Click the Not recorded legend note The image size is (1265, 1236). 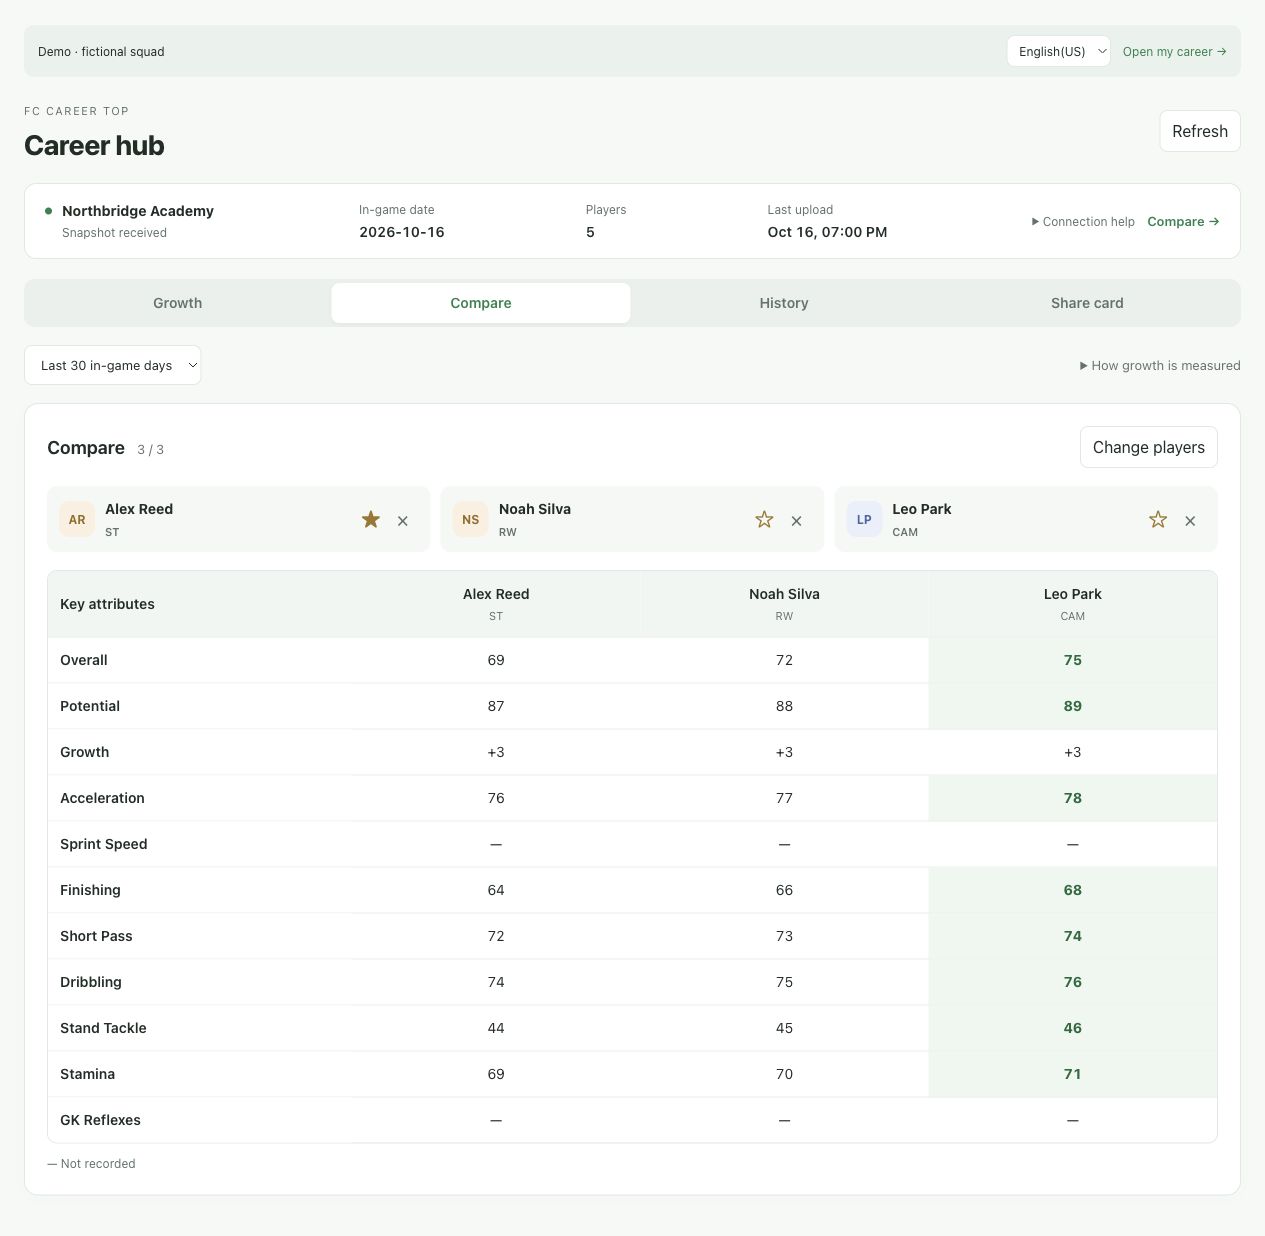coord(91,1164)
